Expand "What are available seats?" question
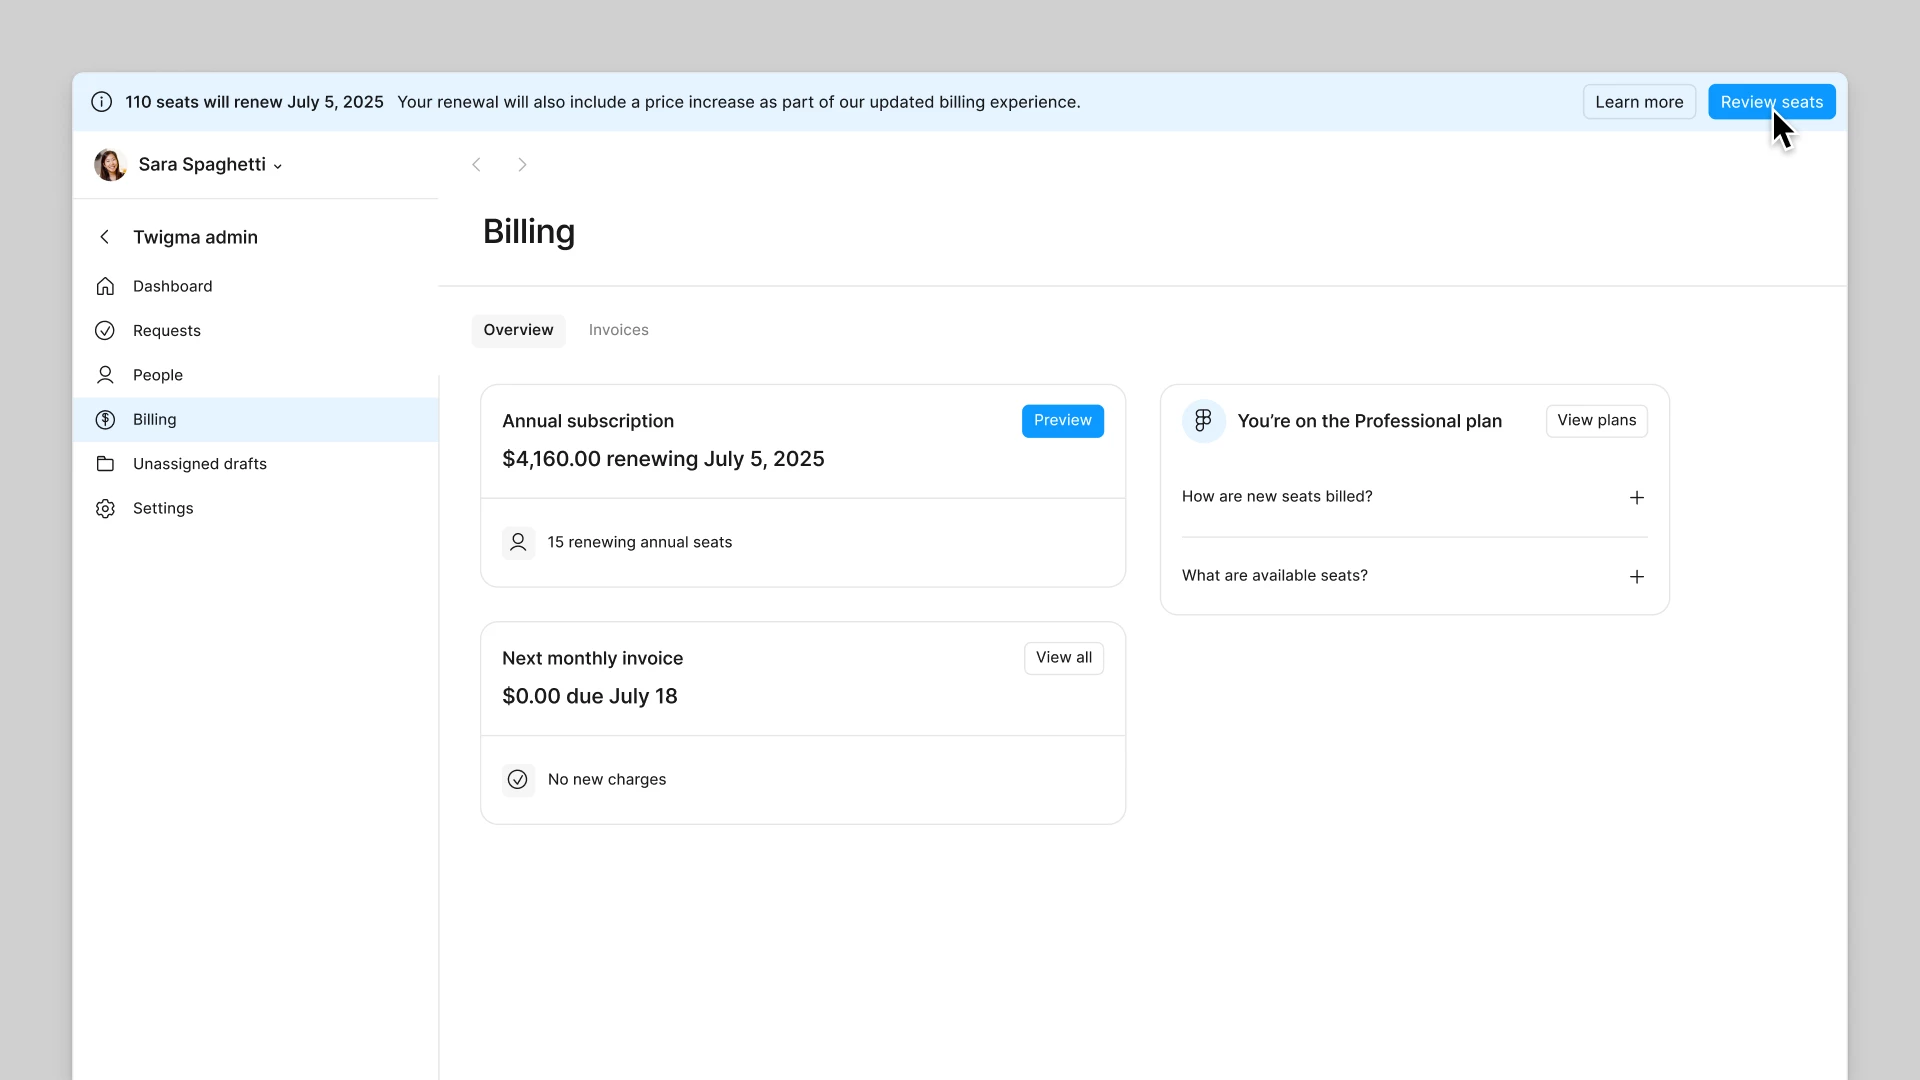 point(1636,577)
